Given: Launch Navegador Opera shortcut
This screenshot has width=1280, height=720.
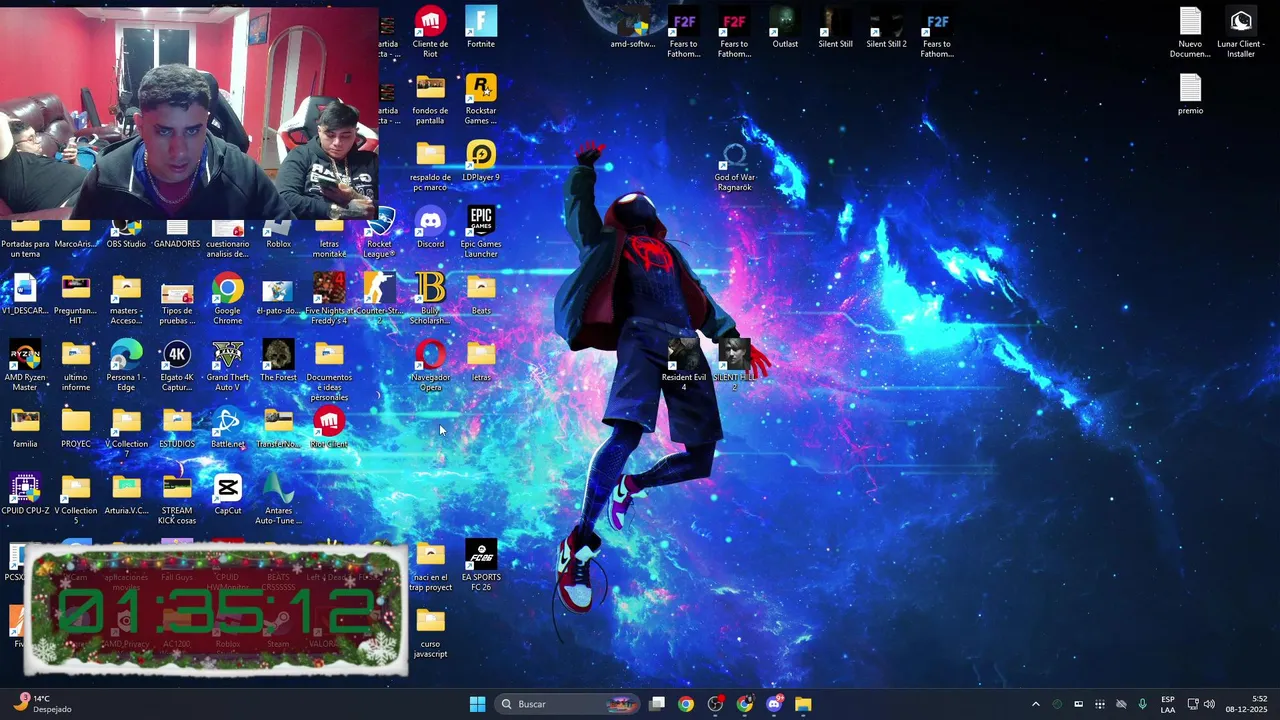Looking at the screenshot, I should [430, 366].
